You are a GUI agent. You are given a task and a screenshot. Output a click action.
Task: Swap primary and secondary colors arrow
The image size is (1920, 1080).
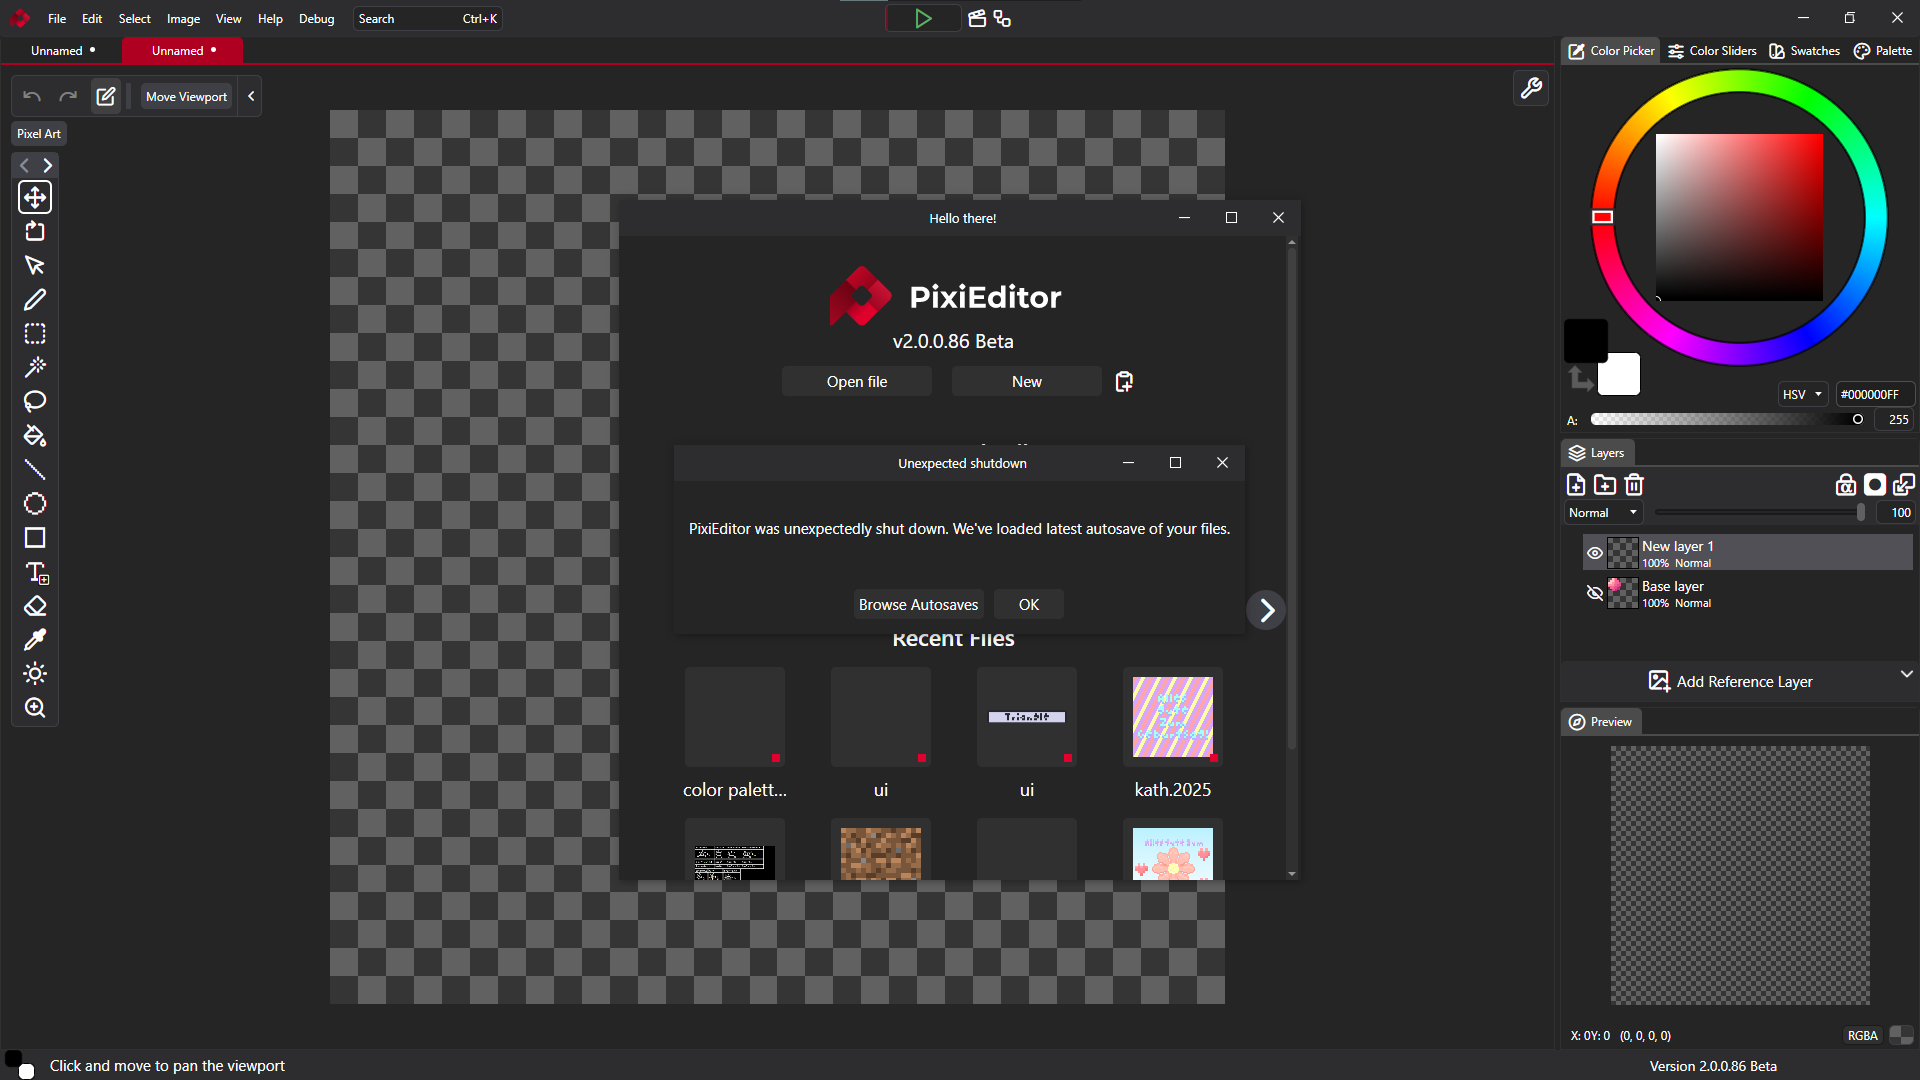click(1580, 378)
